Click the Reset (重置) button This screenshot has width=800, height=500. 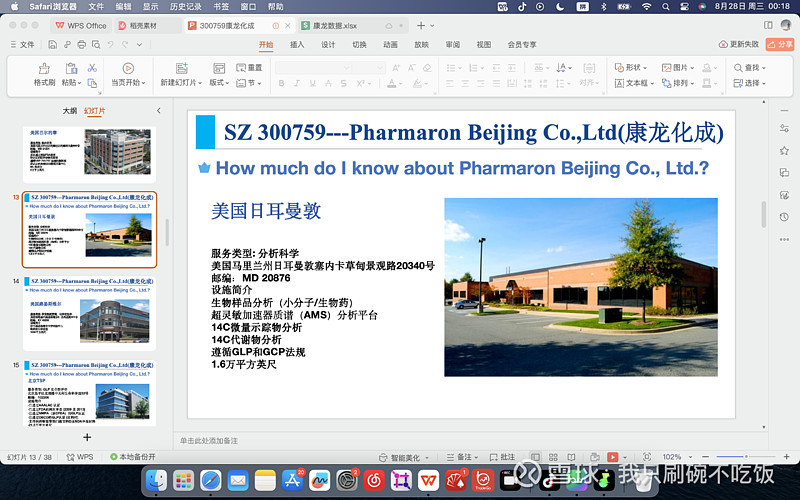pyautogui.click(x=249, y=68)
